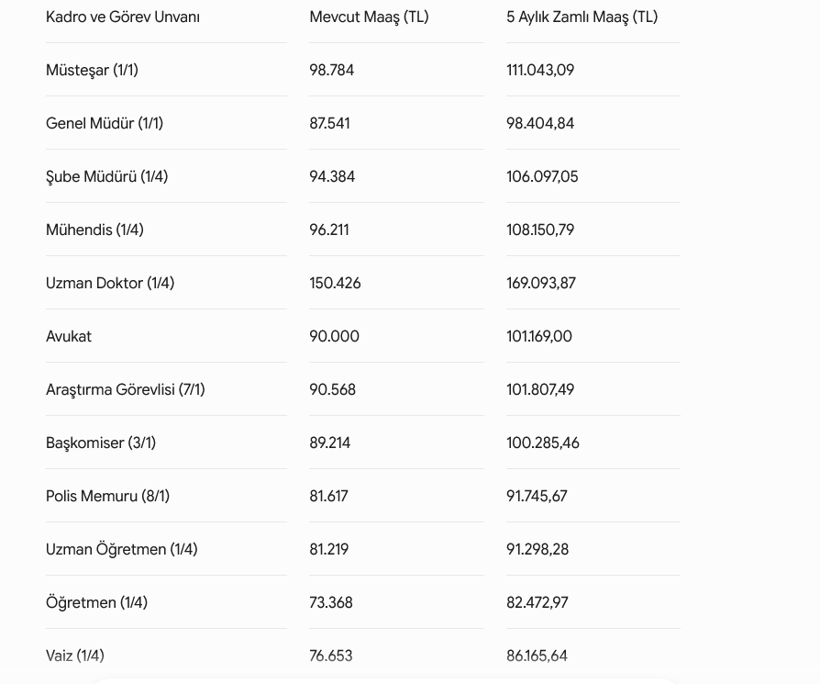Viewport: 820px width, 684px height.
Task: Click the '5 Aylık Zamlı Maaş (TL)' header
Action: pyautogui.click(x=582, y=17)
